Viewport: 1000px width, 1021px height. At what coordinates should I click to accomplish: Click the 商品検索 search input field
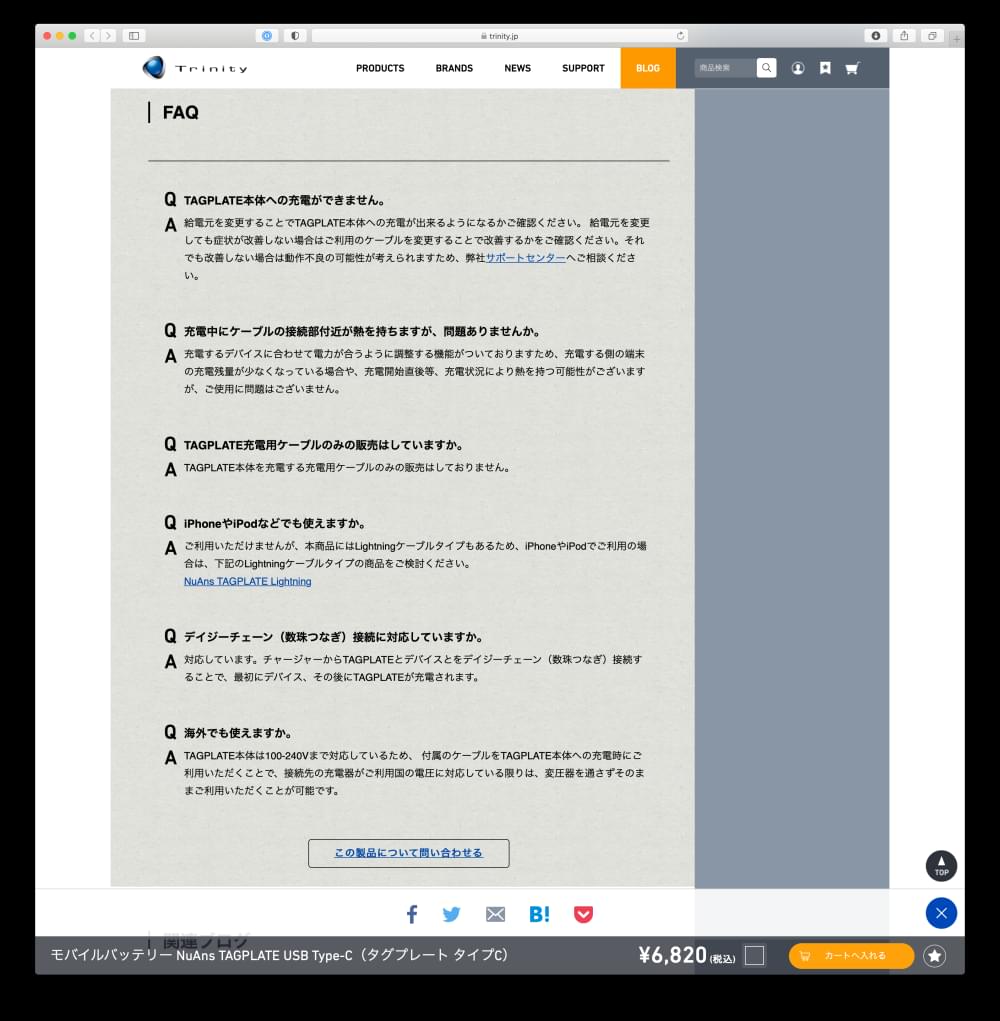coord(723,68)
